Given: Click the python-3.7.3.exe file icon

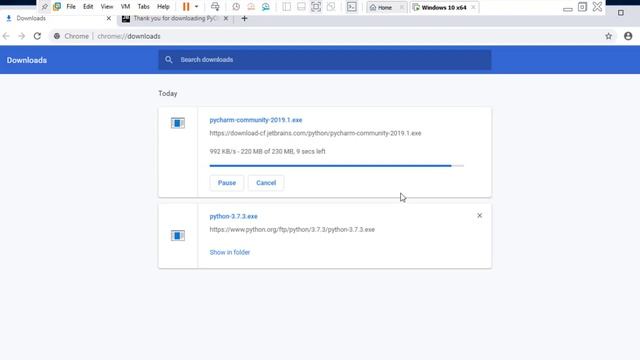Looking at the screenshot, I should click(178, 236).
